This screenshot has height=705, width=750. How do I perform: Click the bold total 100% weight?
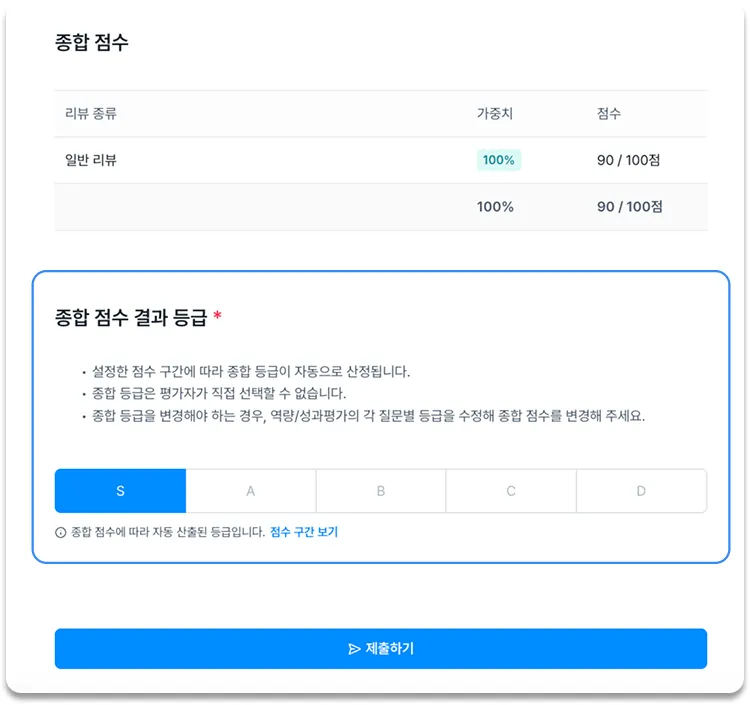[x=495, y=207]
